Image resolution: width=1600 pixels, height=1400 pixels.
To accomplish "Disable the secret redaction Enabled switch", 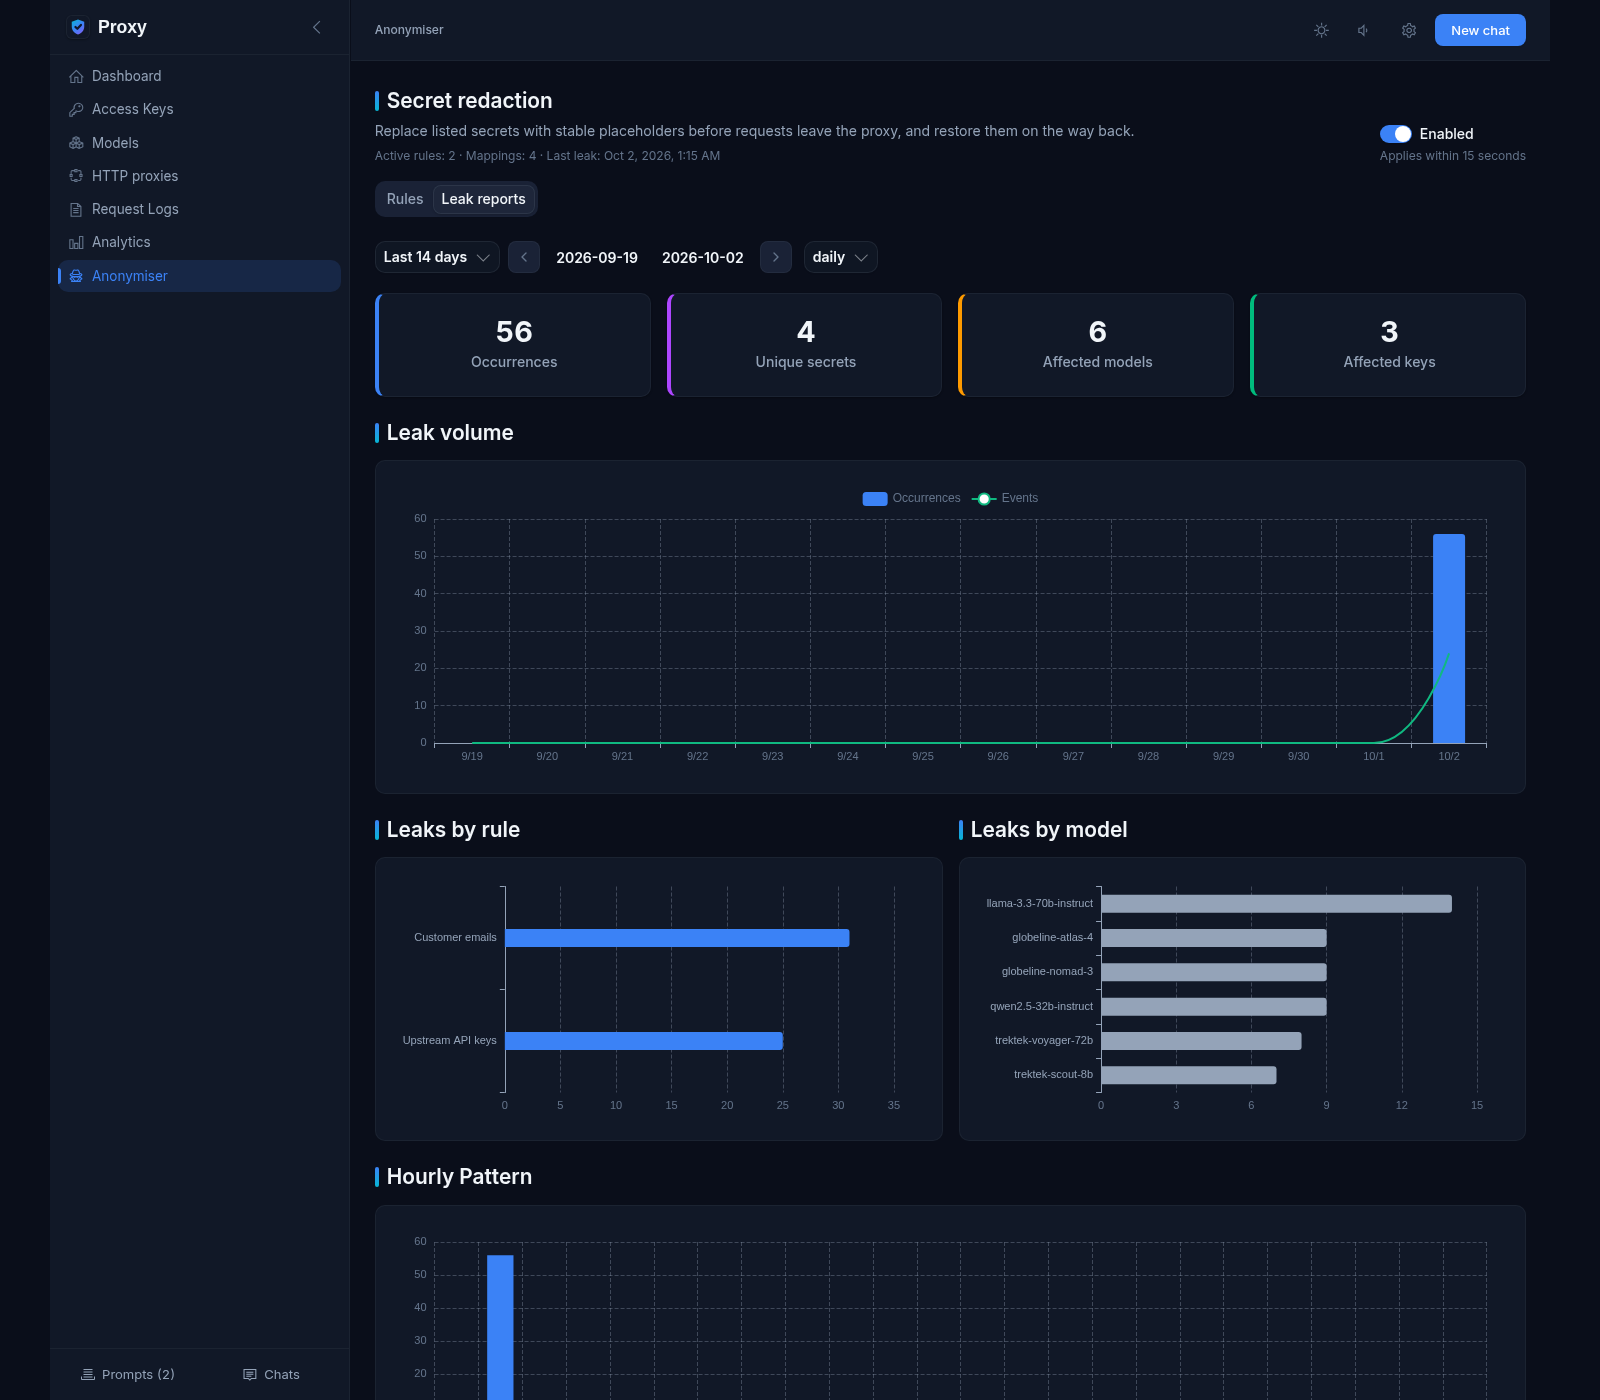I will (1395, 134).
